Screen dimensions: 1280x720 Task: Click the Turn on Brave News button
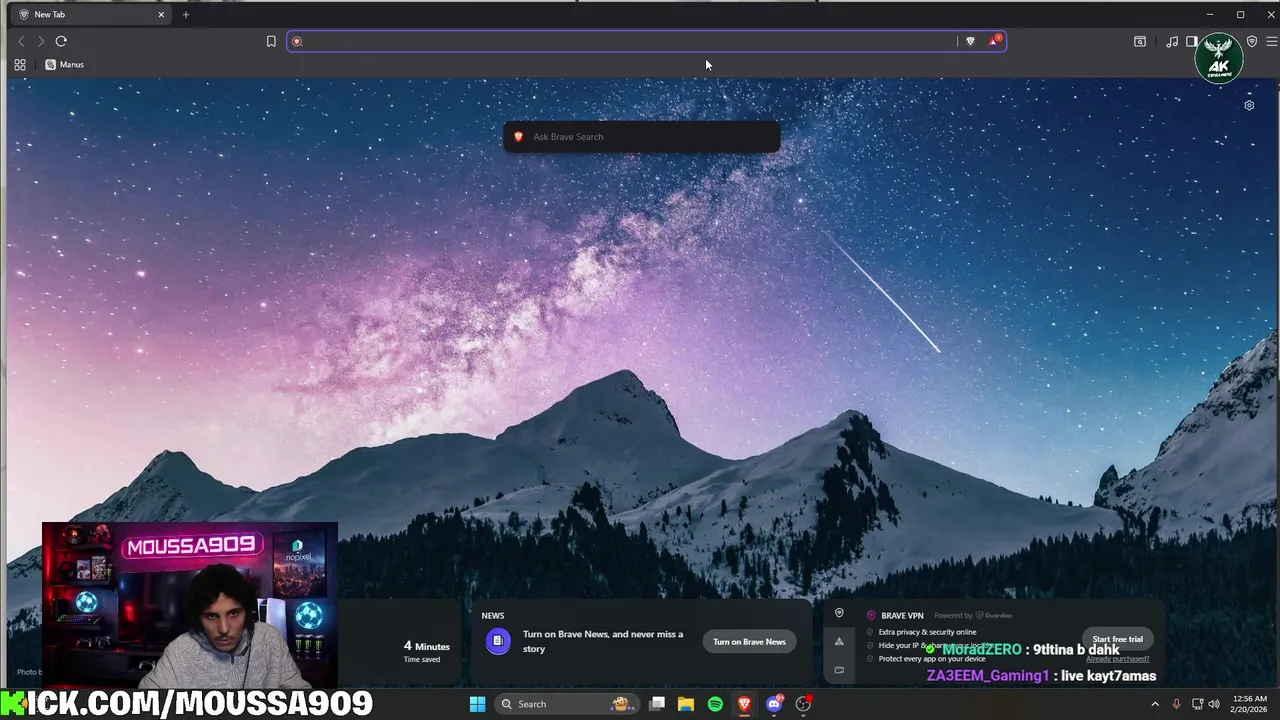coord(749,641)
